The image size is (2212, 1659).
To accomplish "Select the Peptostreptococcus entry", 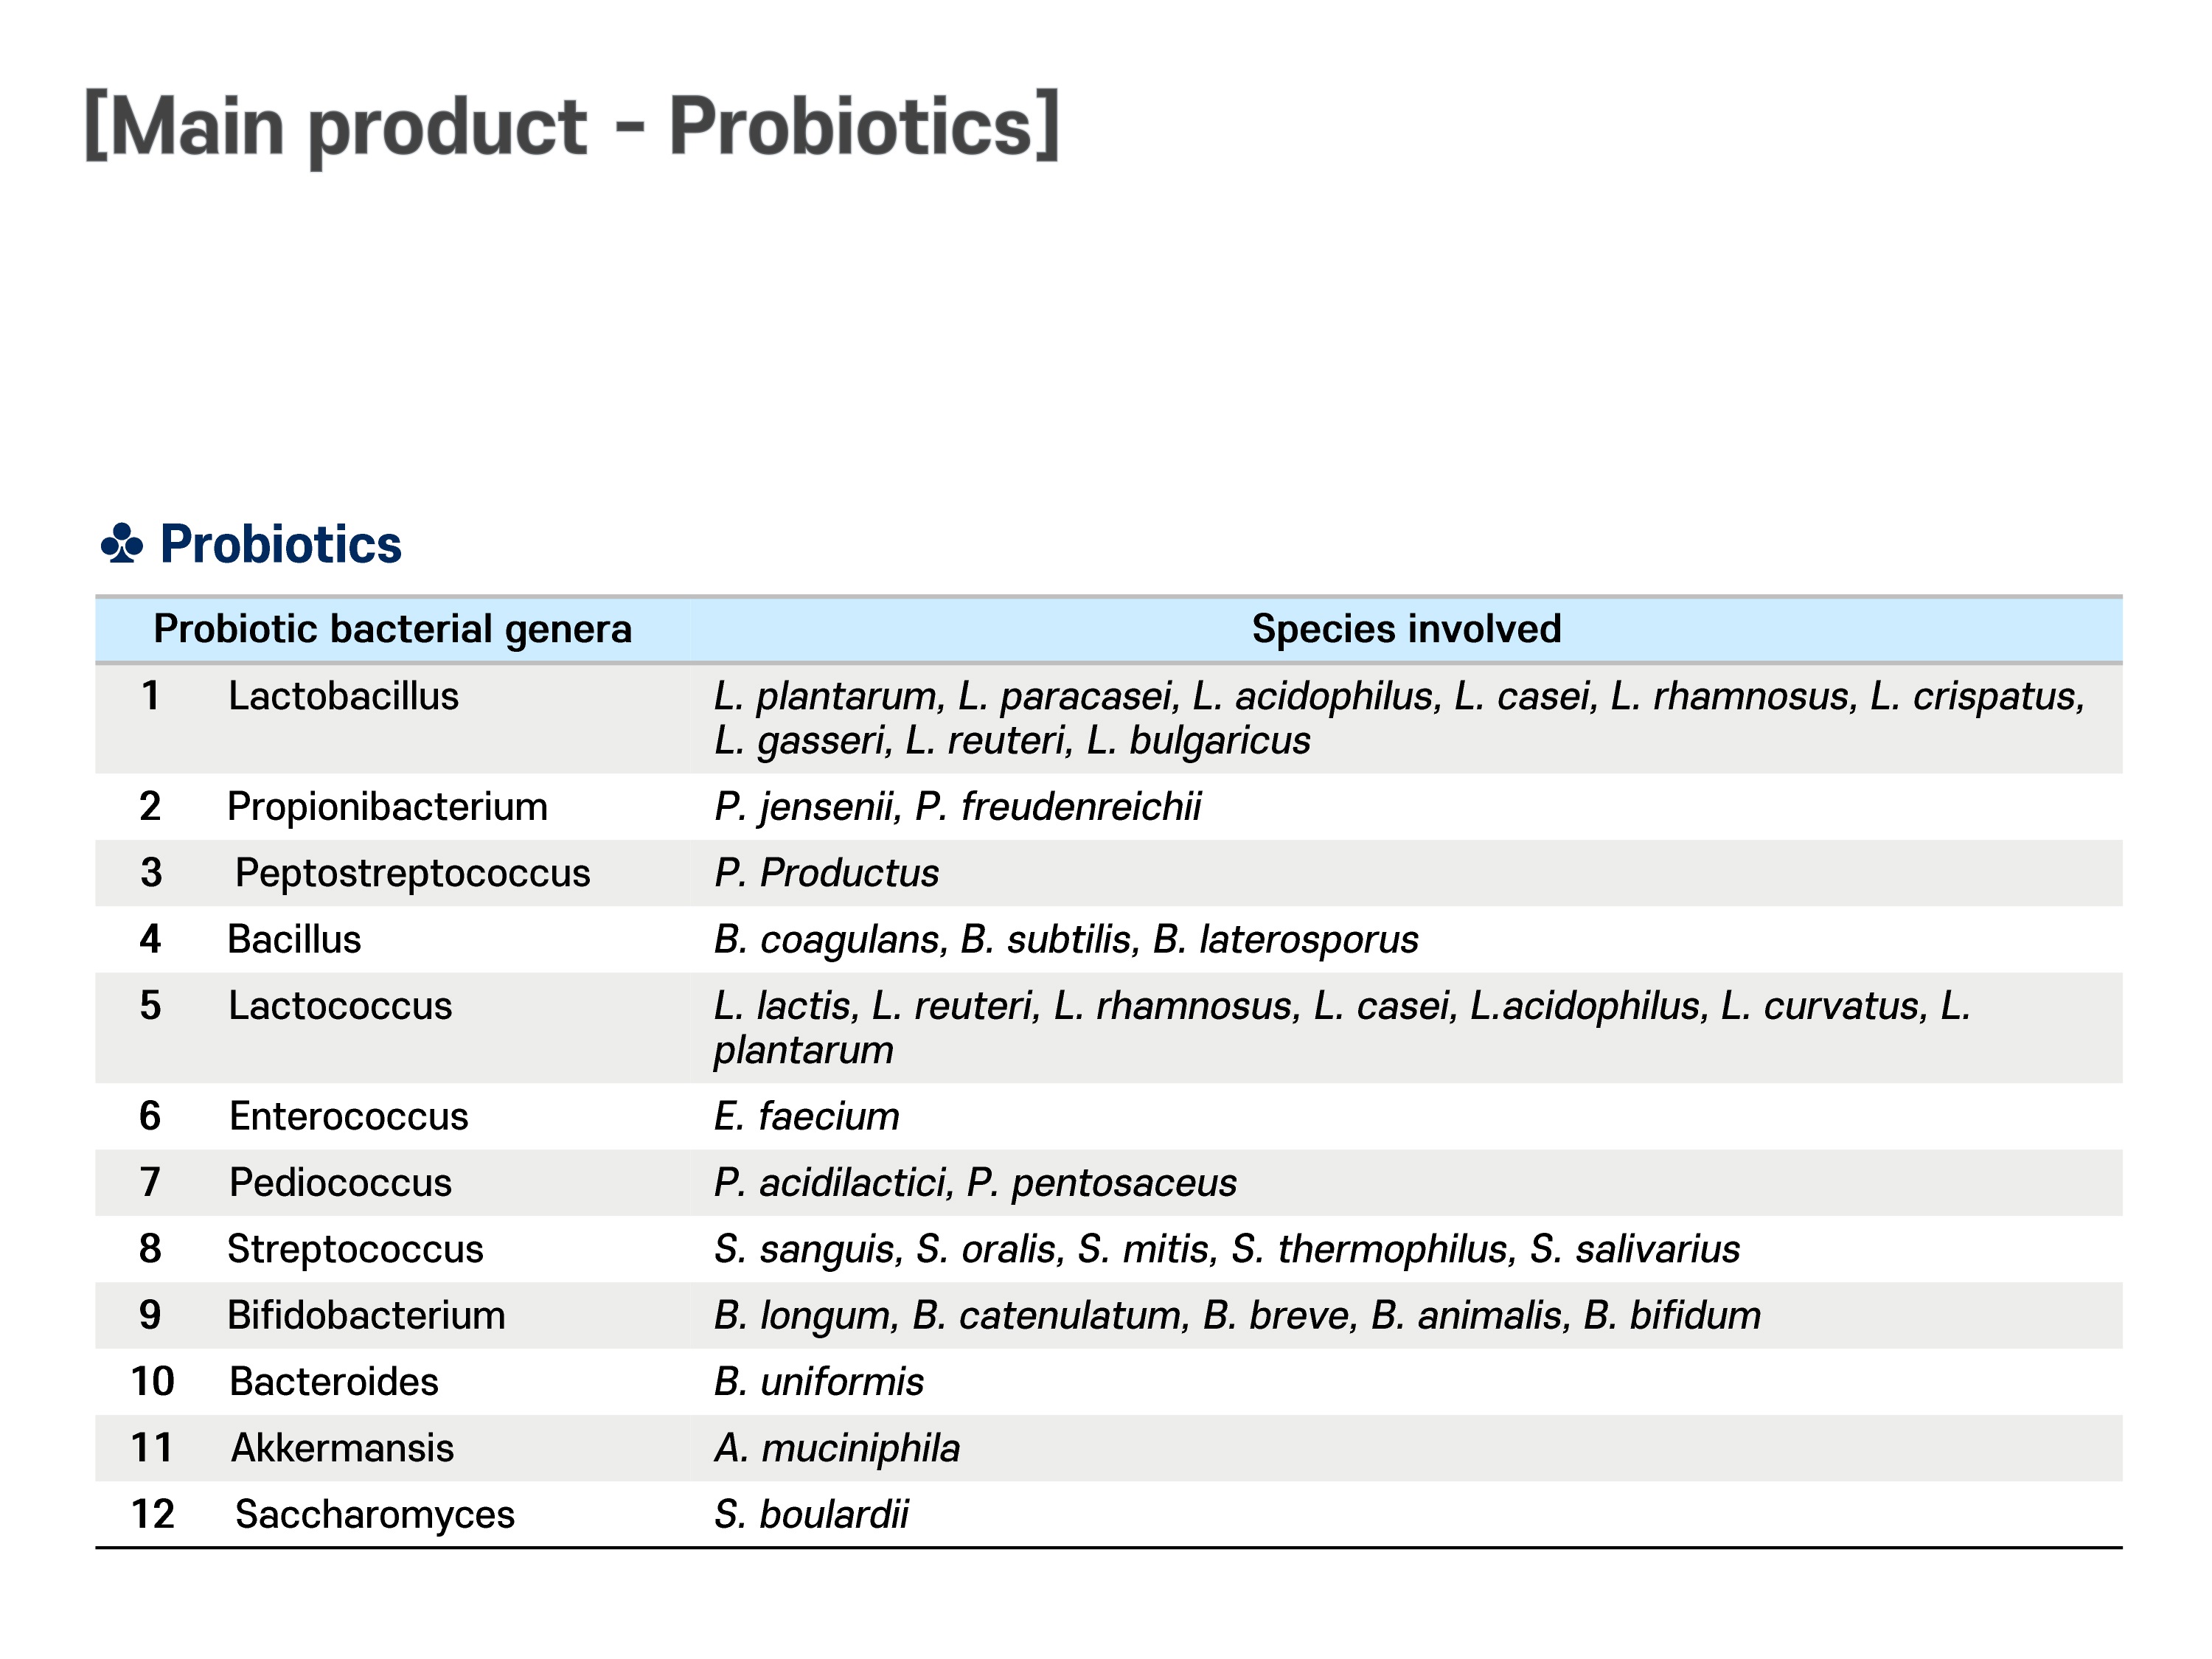I will [x=413, y=874].
